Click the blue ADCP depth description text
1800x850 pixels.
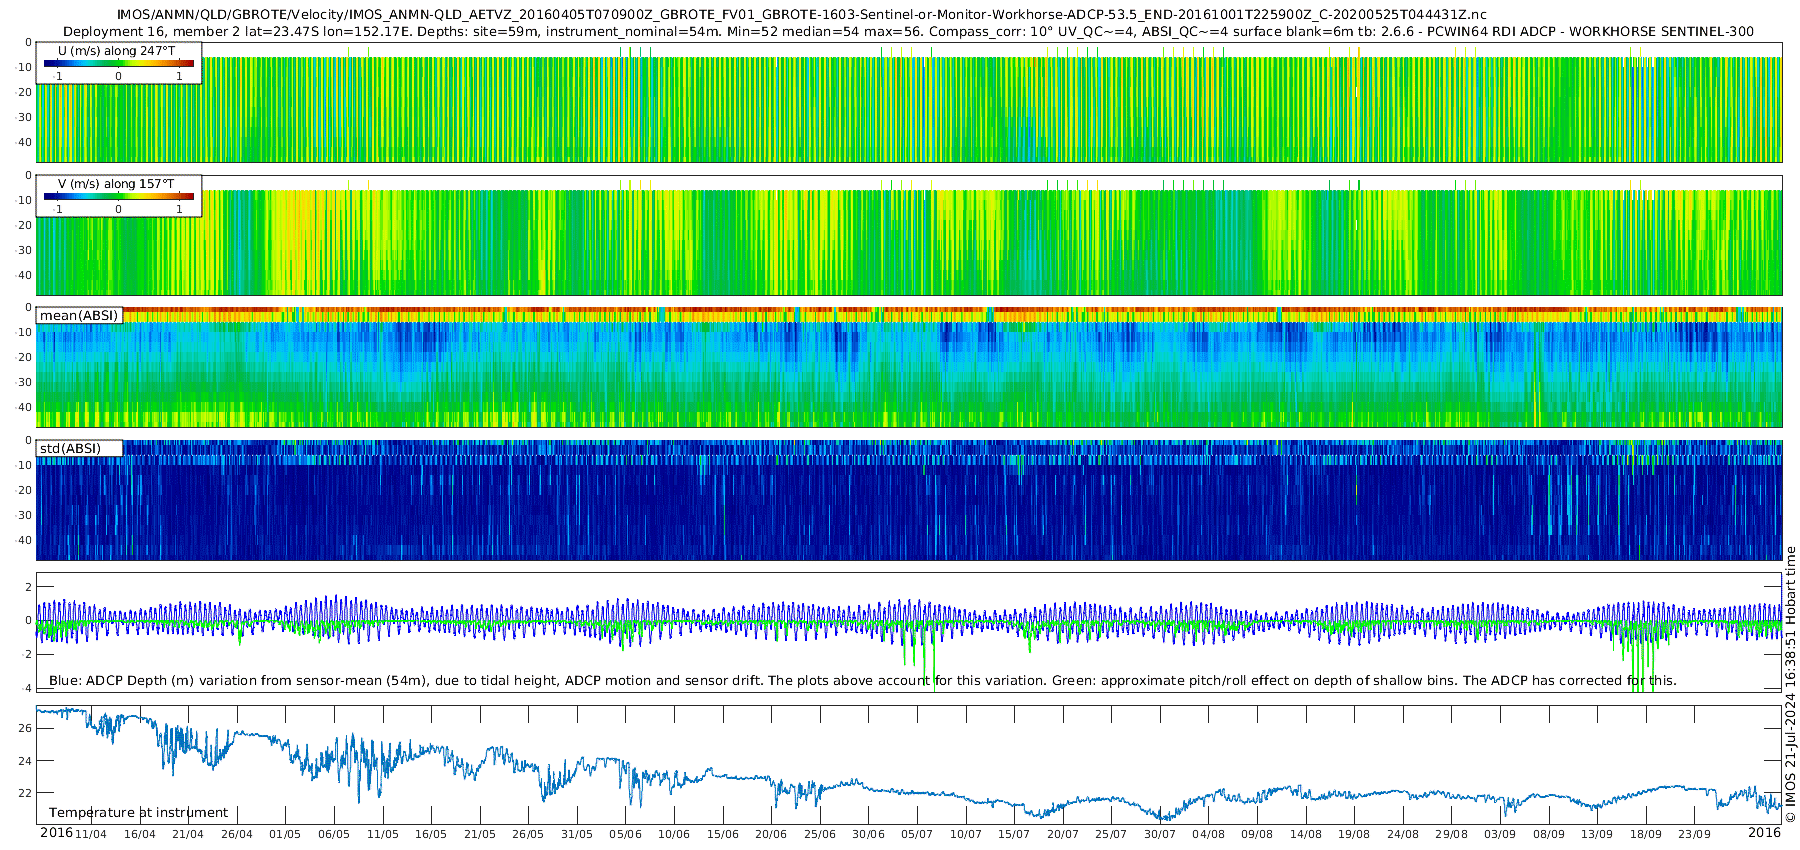863,680
